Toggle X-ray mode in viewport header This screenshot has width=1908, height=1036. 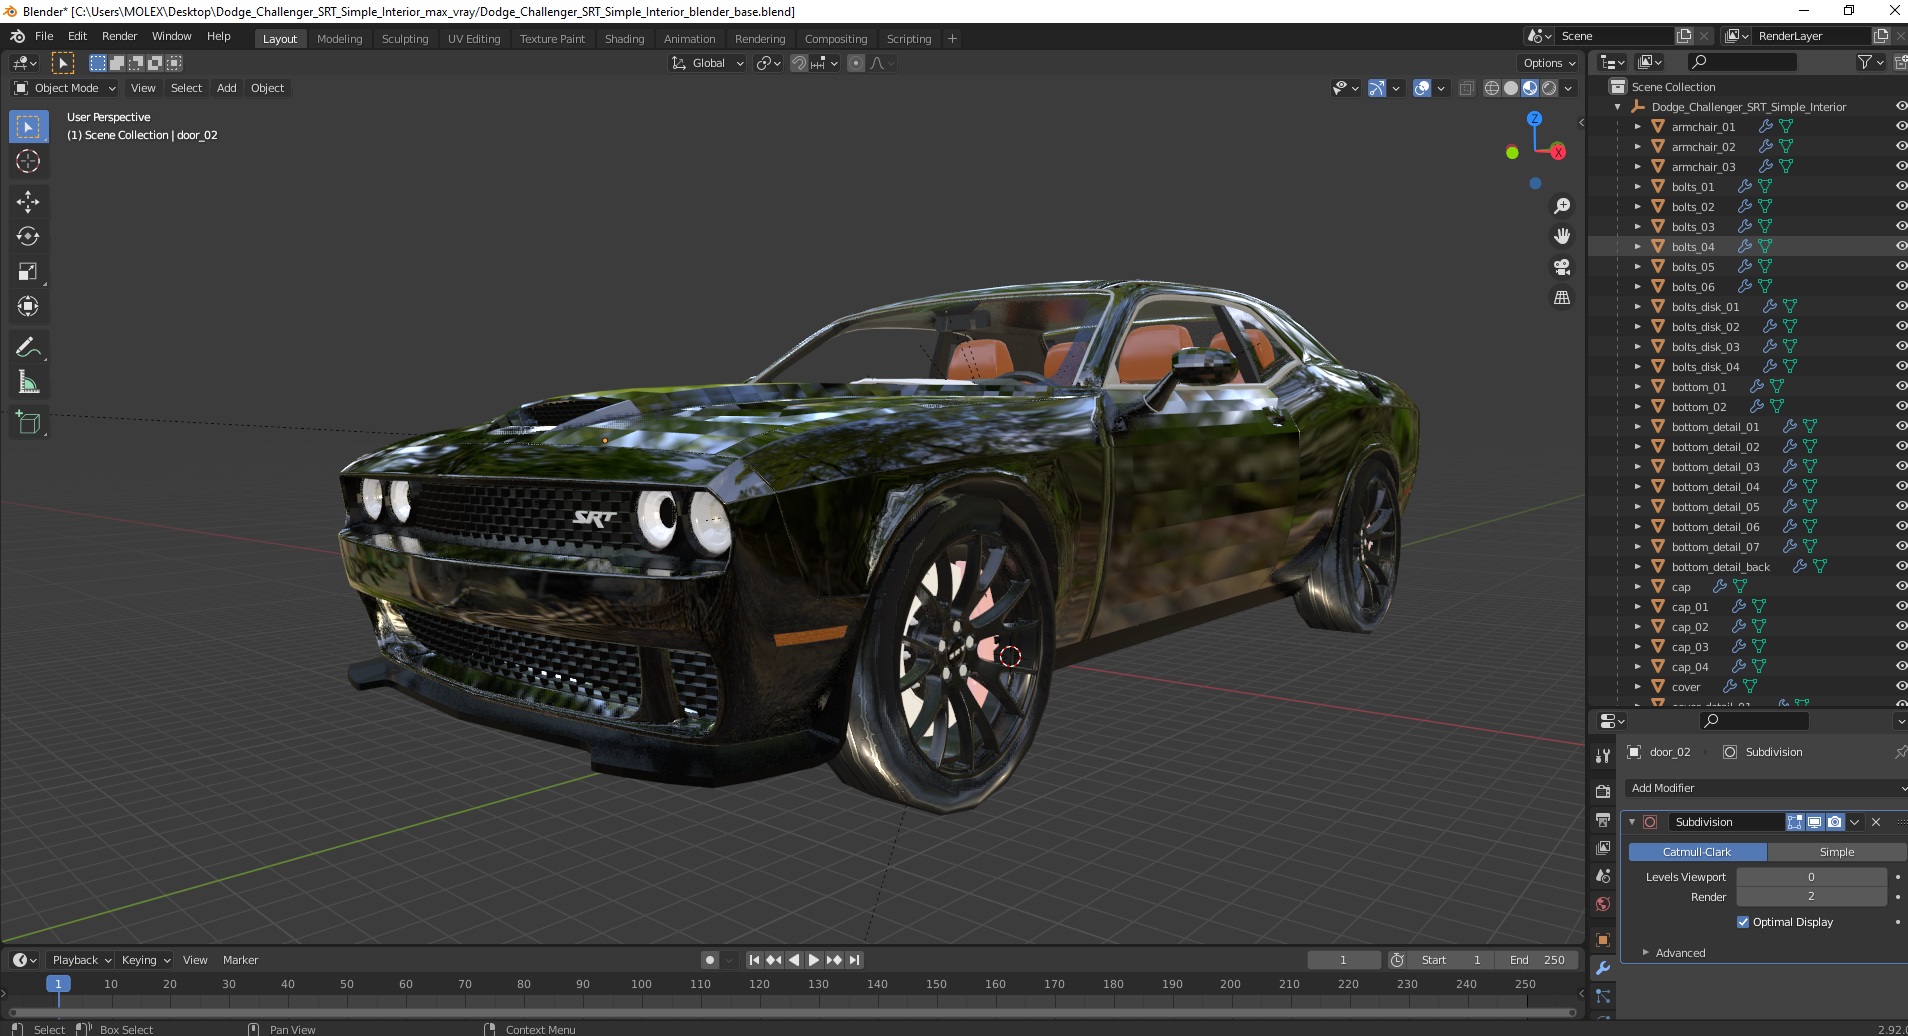click(1467, 88)
